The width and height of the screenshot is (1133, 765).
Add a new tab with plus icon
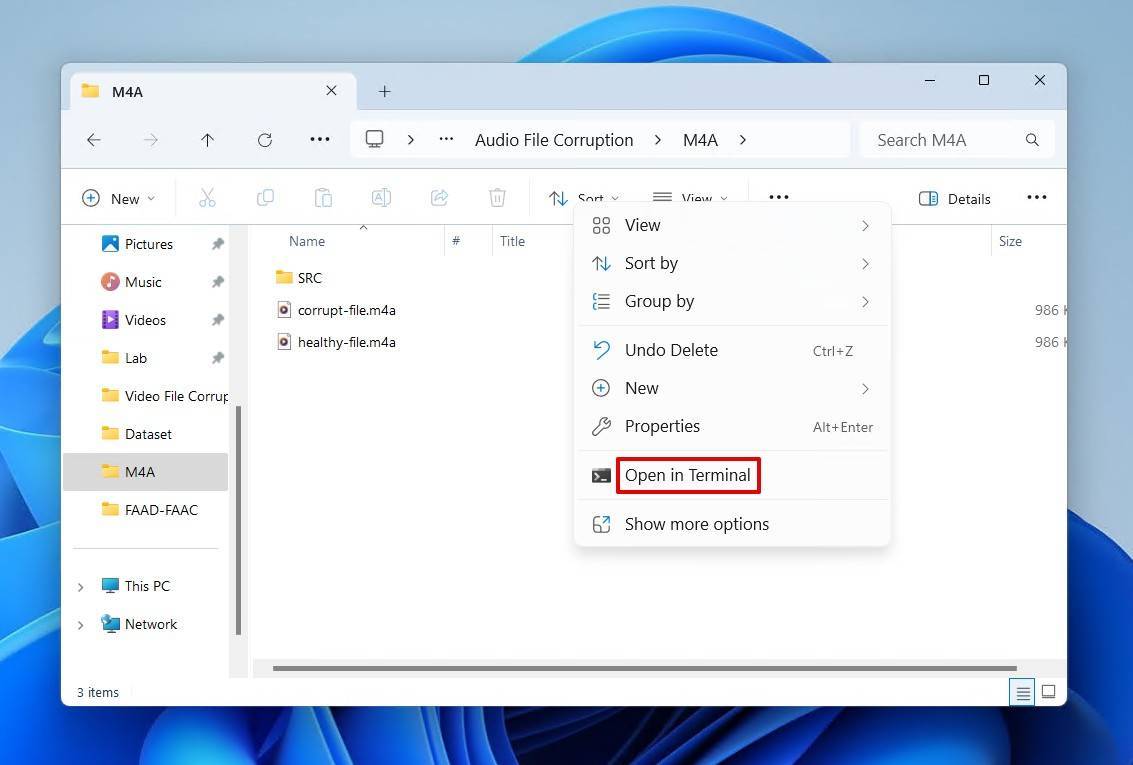(x=384, y=91)
